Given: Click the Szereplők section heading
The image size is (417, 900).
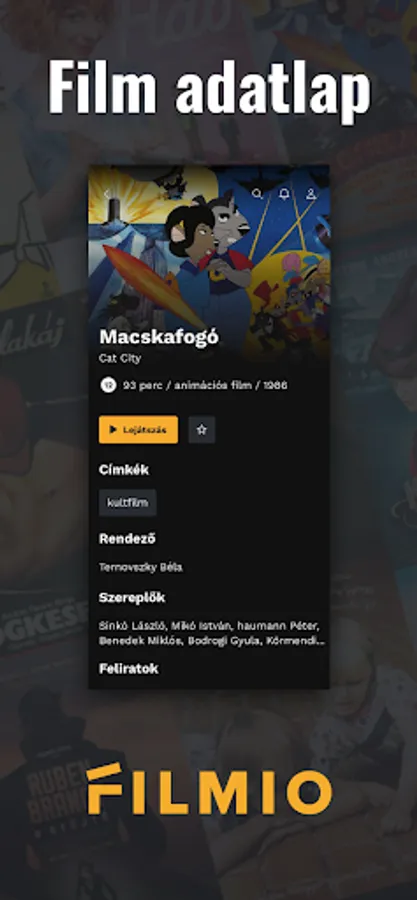Looking at the screenshot, I should click(132, 598).
